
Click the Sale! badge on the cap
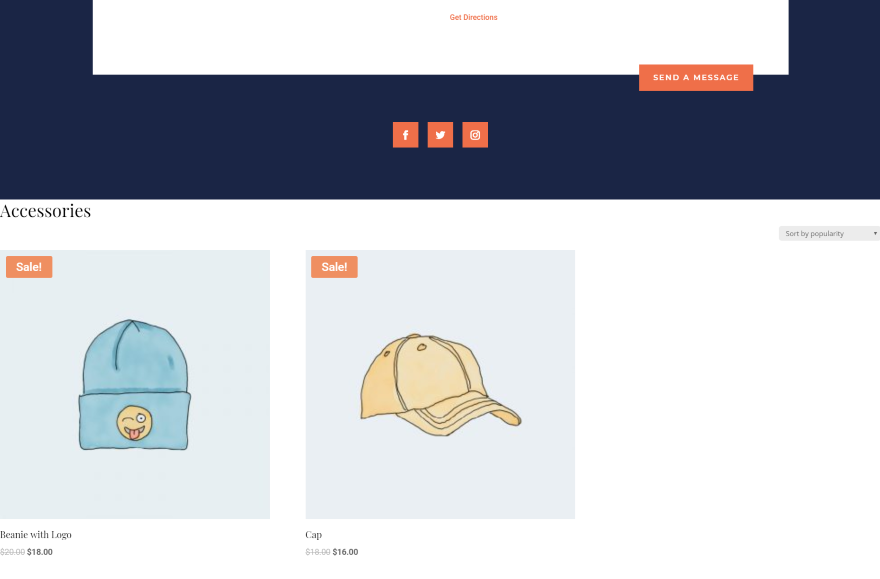334,267
